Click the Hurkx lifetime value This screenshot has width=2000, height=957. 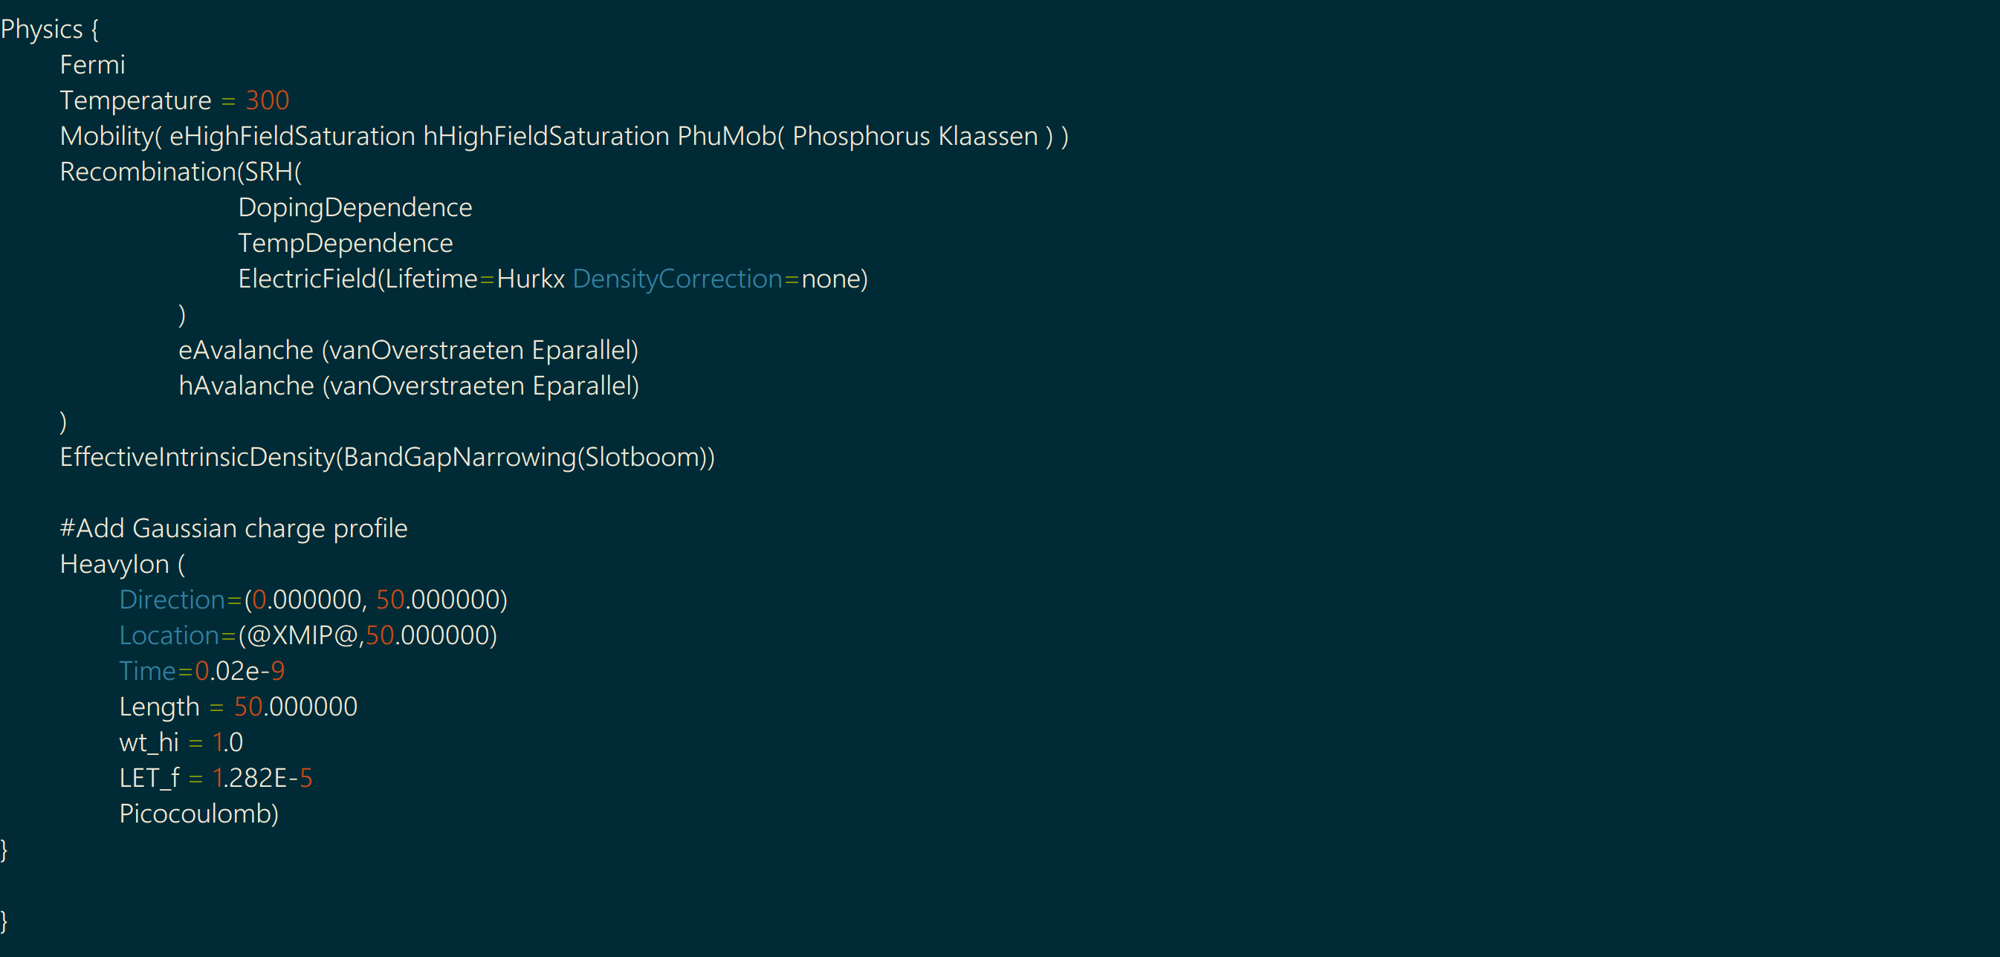point(530,279)
